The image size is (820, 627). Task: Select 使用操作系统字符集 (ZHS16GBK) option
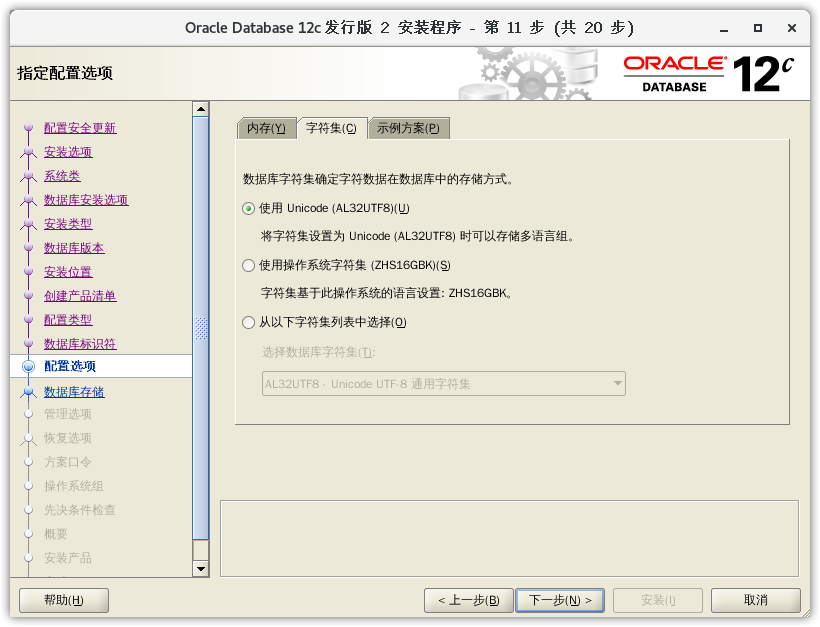pyautogui.click(x=249, y=266)
